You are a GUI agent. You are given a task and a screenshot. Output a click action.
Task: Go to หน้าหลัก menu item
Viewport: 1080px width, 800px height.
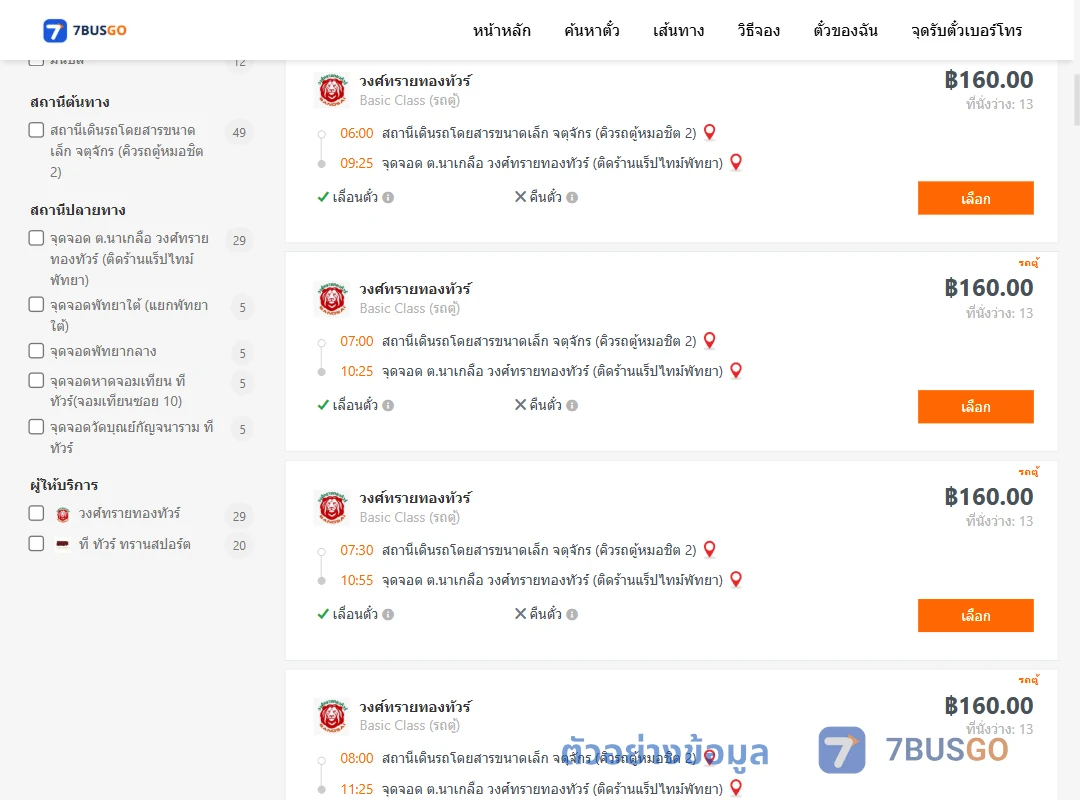click(501, 30)
